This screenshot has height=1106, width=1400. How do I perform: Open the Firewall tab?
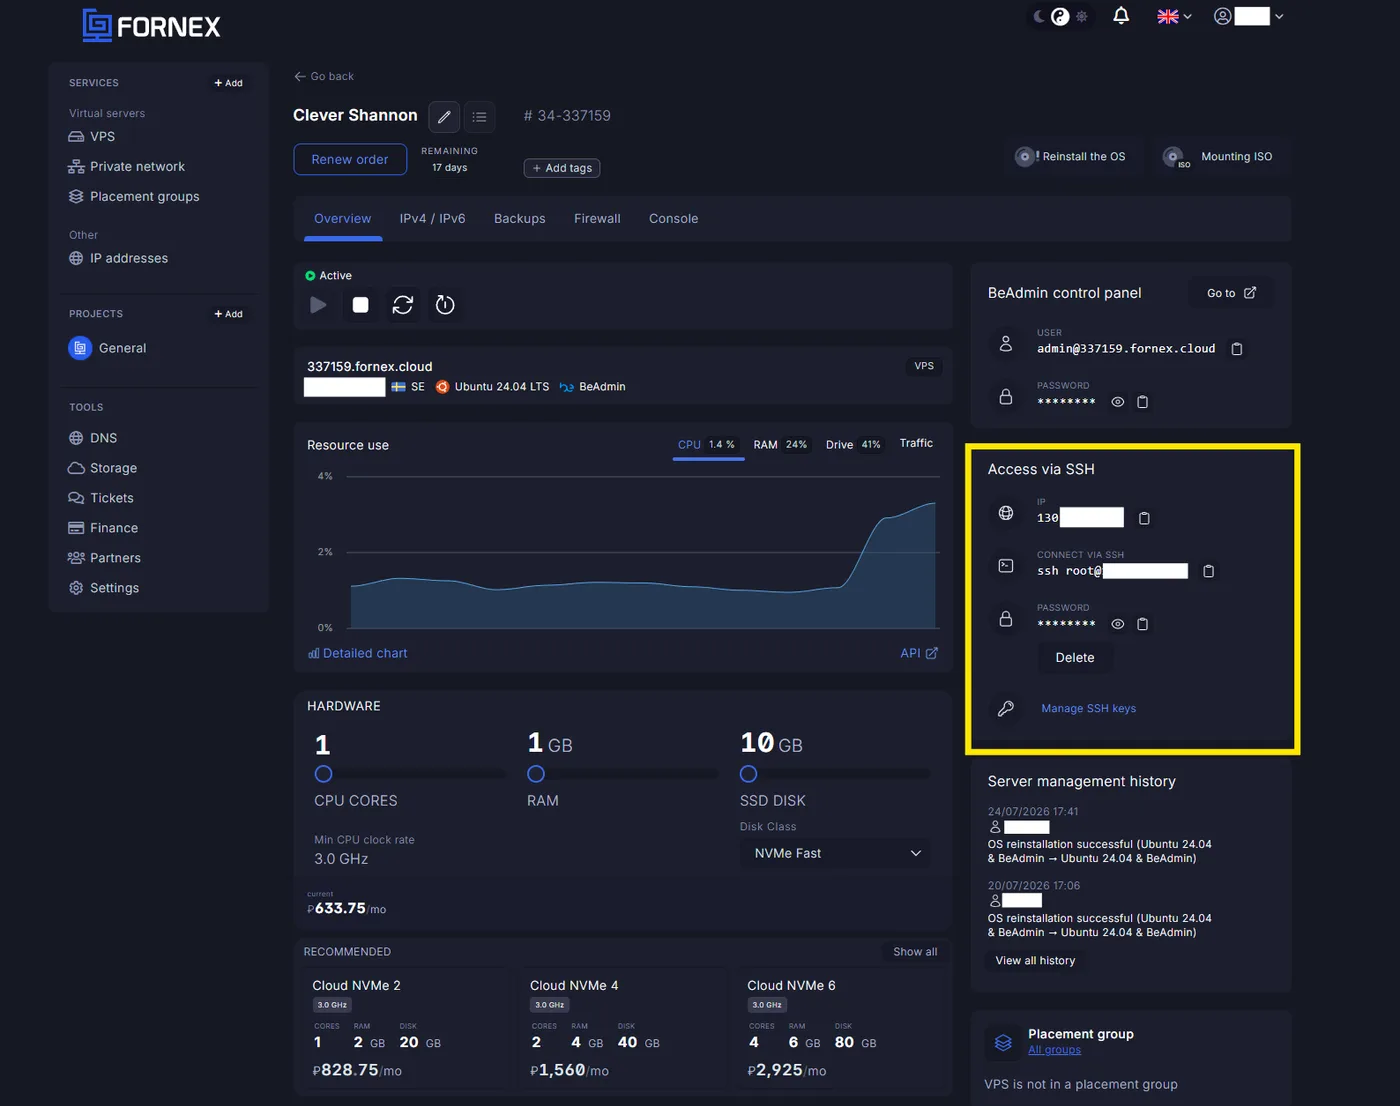coord(597,218)
